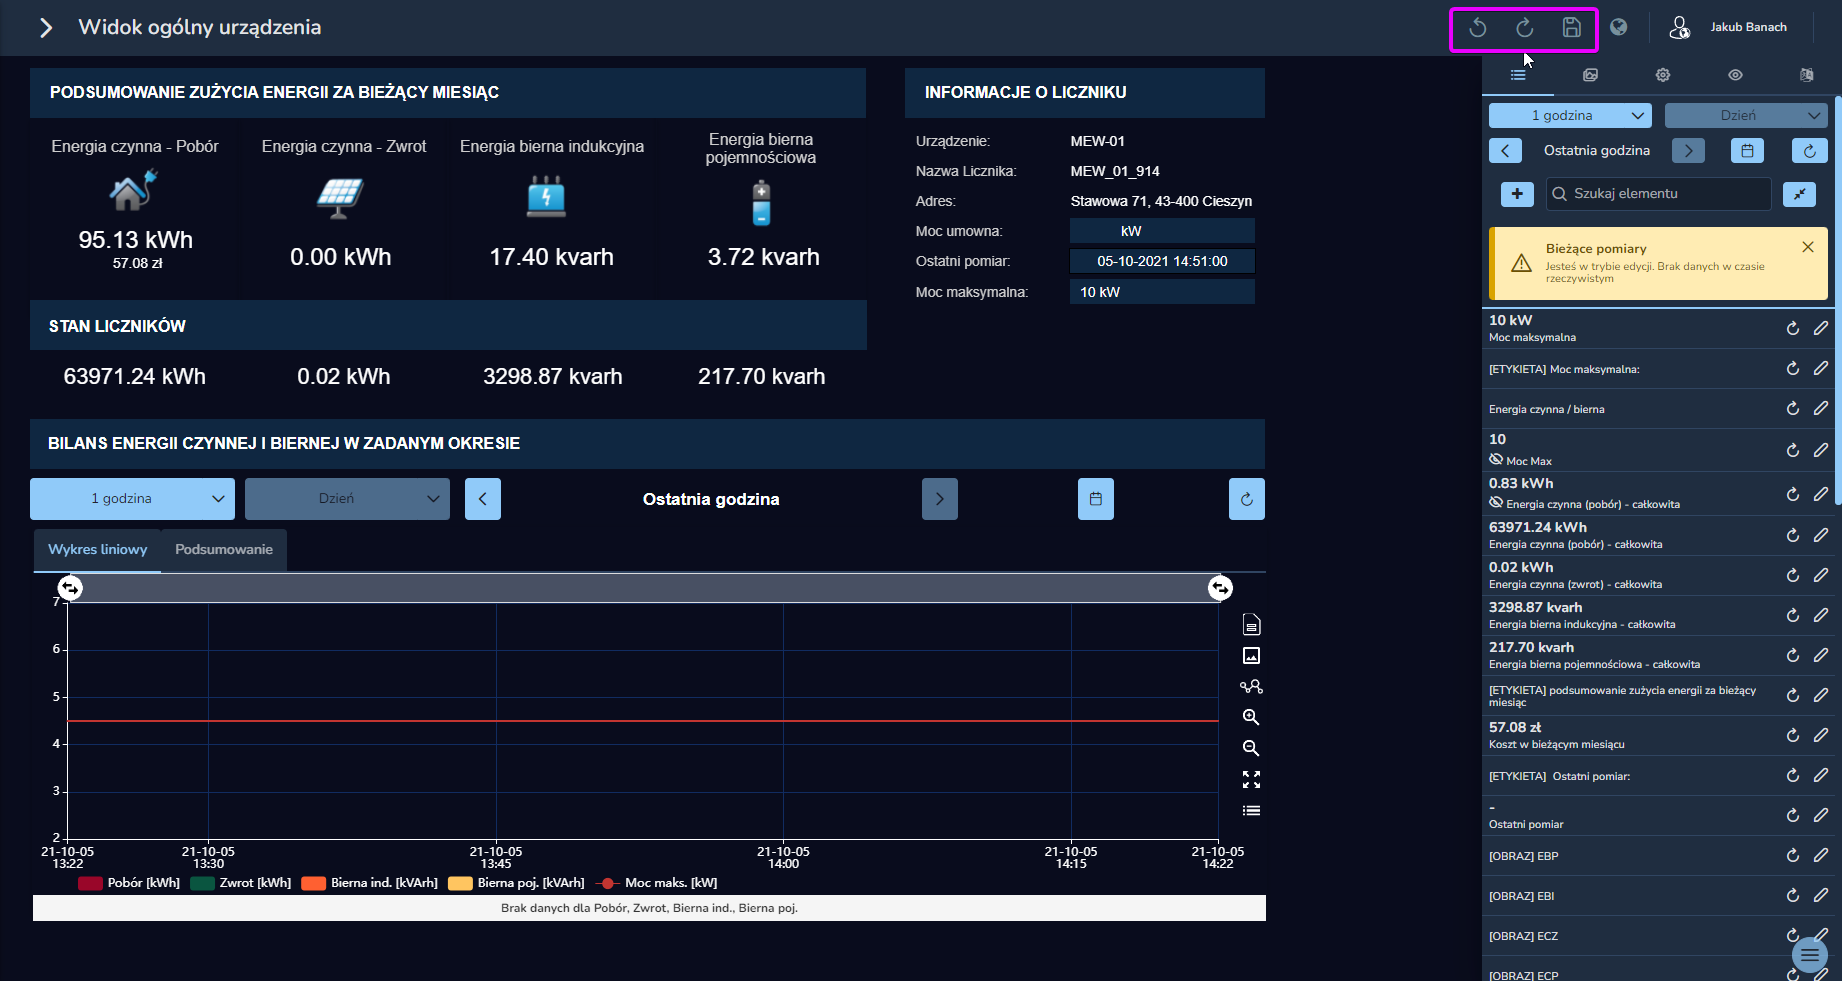The image size is (1842, 981).
Task: Open Jakub Banach user profile
Action: [1728, 27]
